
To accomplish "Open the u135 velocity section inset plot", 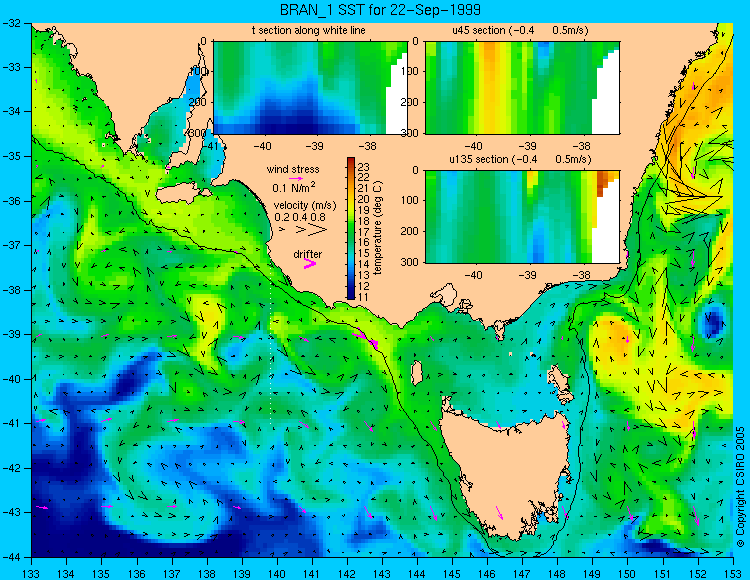I will [x=522, y=216].
